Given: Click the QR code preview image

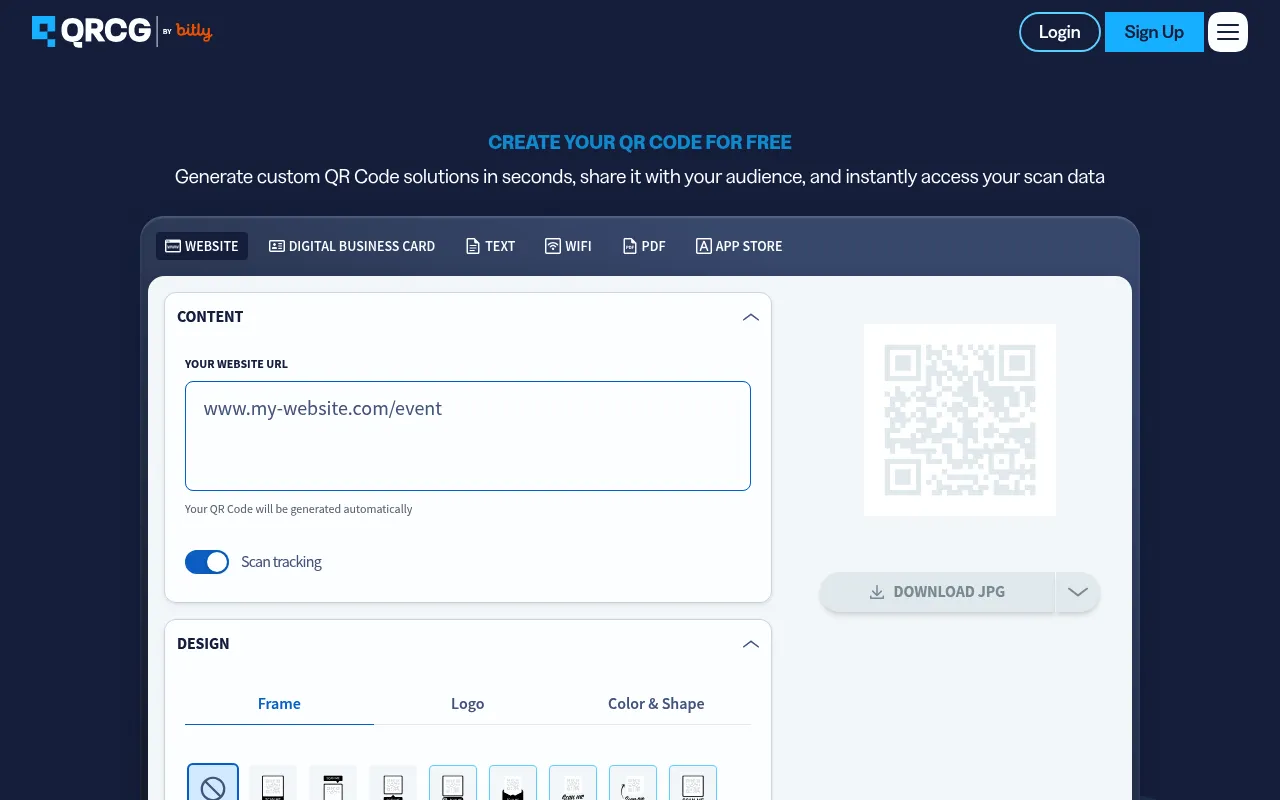Looking at the screenshot, I should click(960, 420).
